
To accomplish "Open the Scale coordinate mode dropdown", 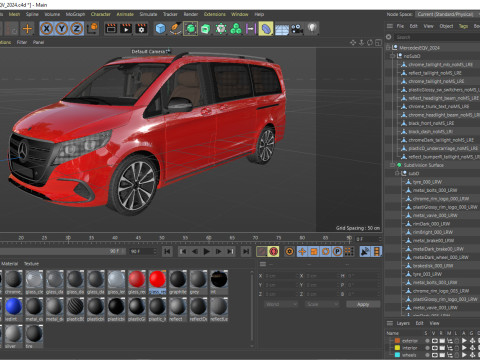I will 322,304.
